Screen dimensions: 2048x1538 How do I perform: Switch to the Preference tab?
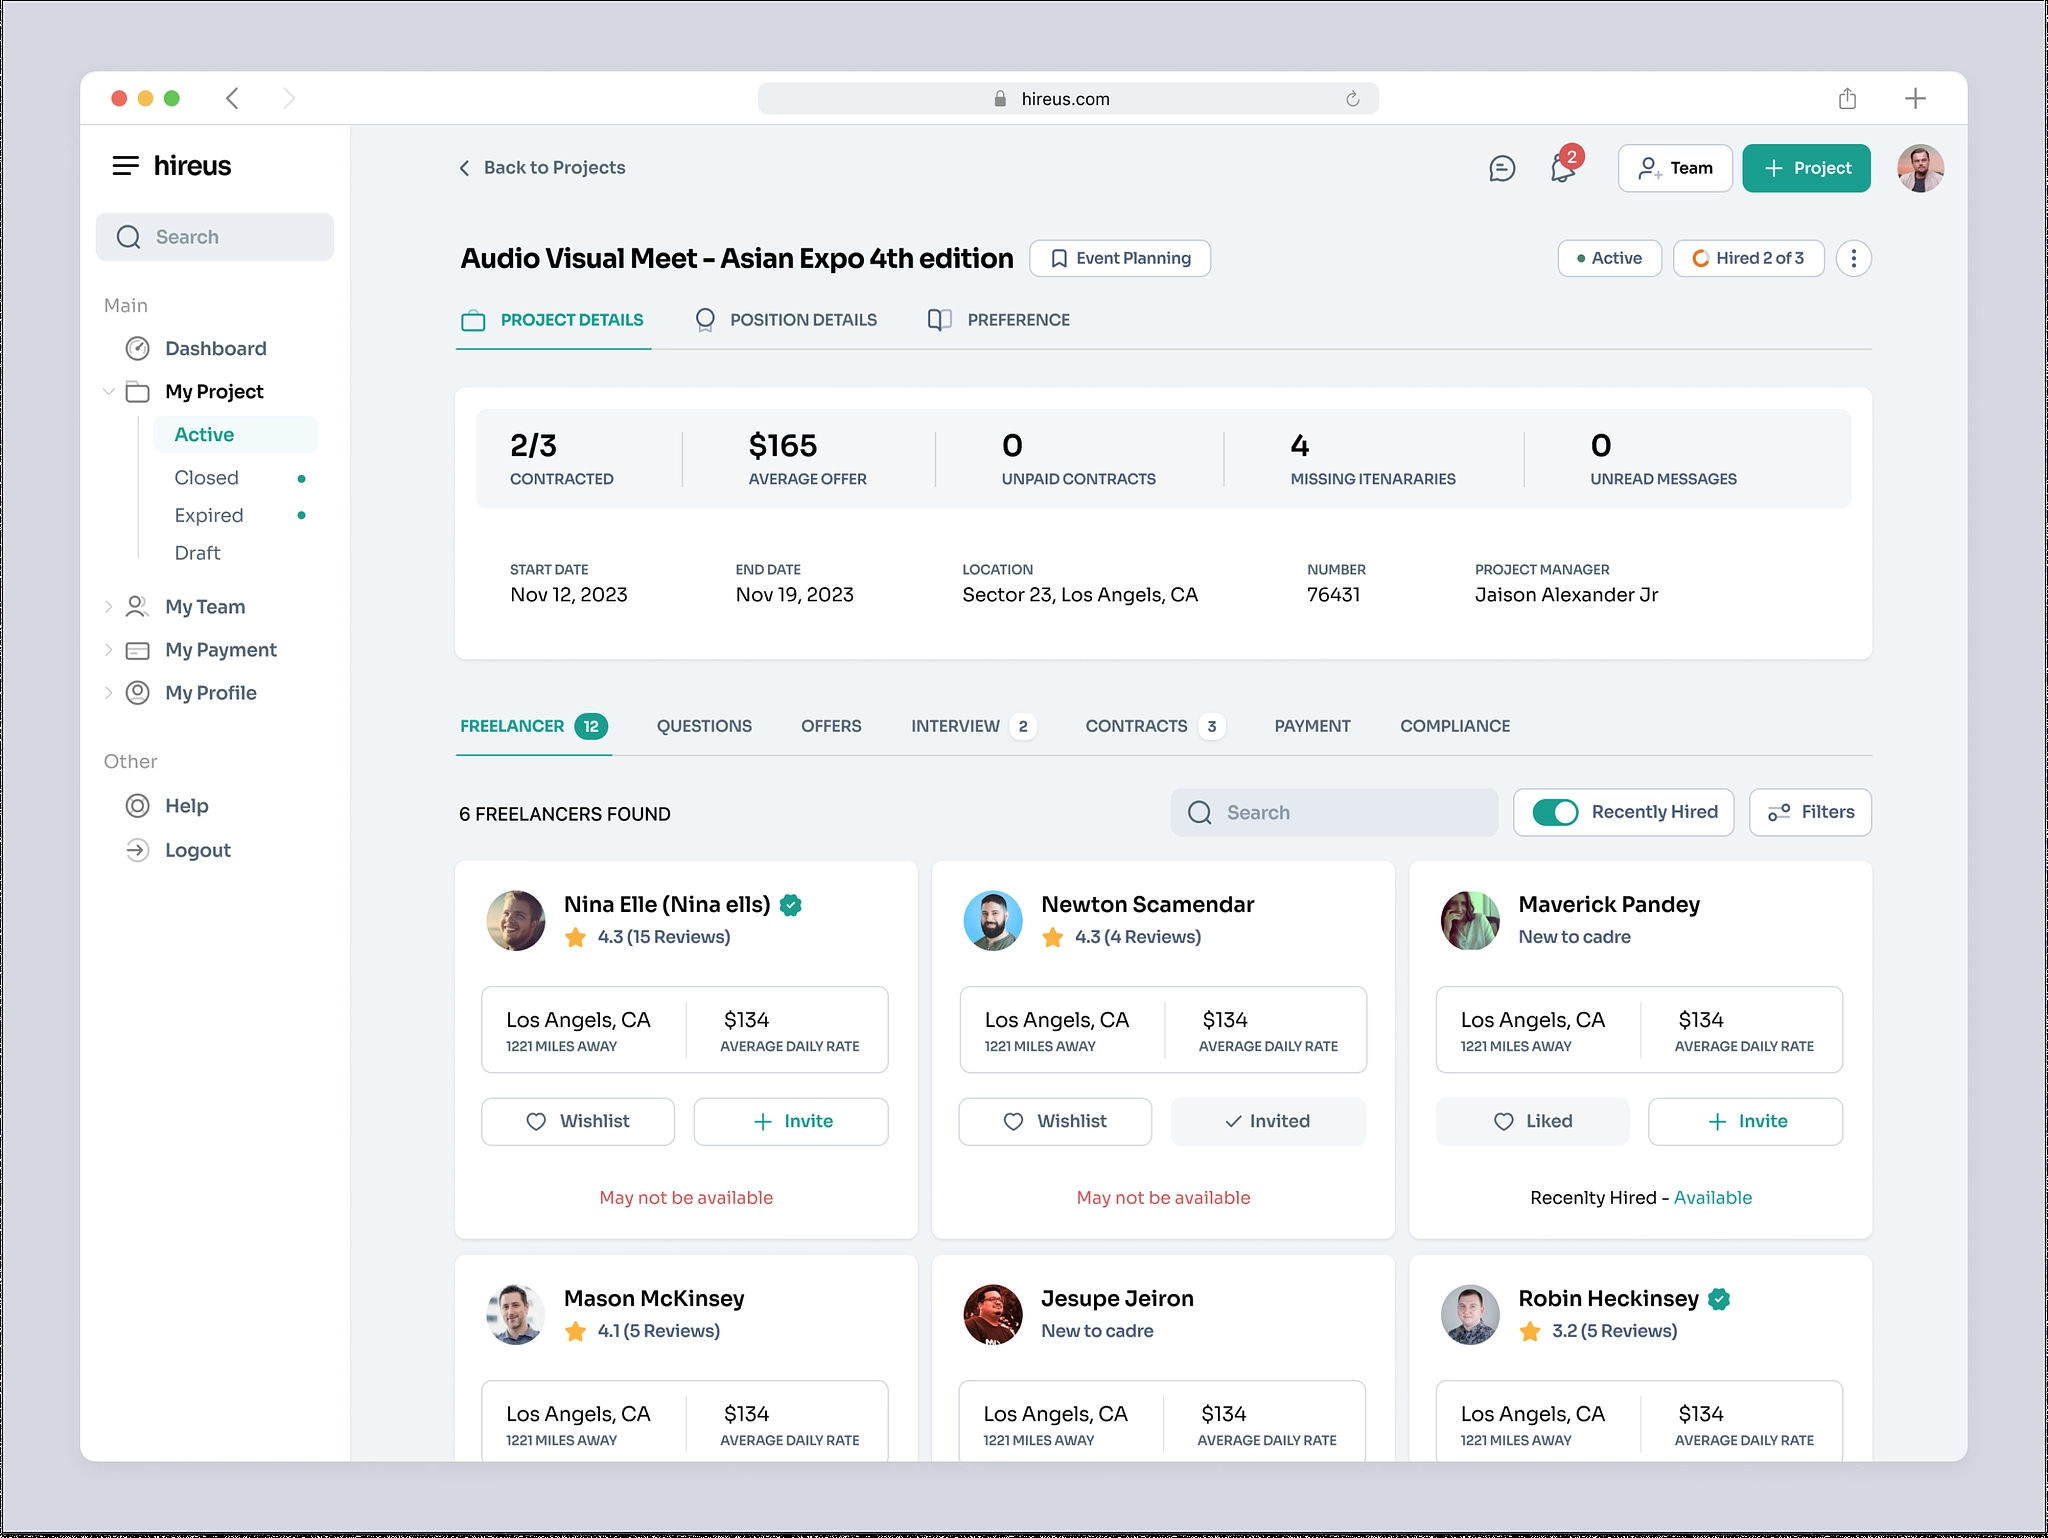click(999, 320)
